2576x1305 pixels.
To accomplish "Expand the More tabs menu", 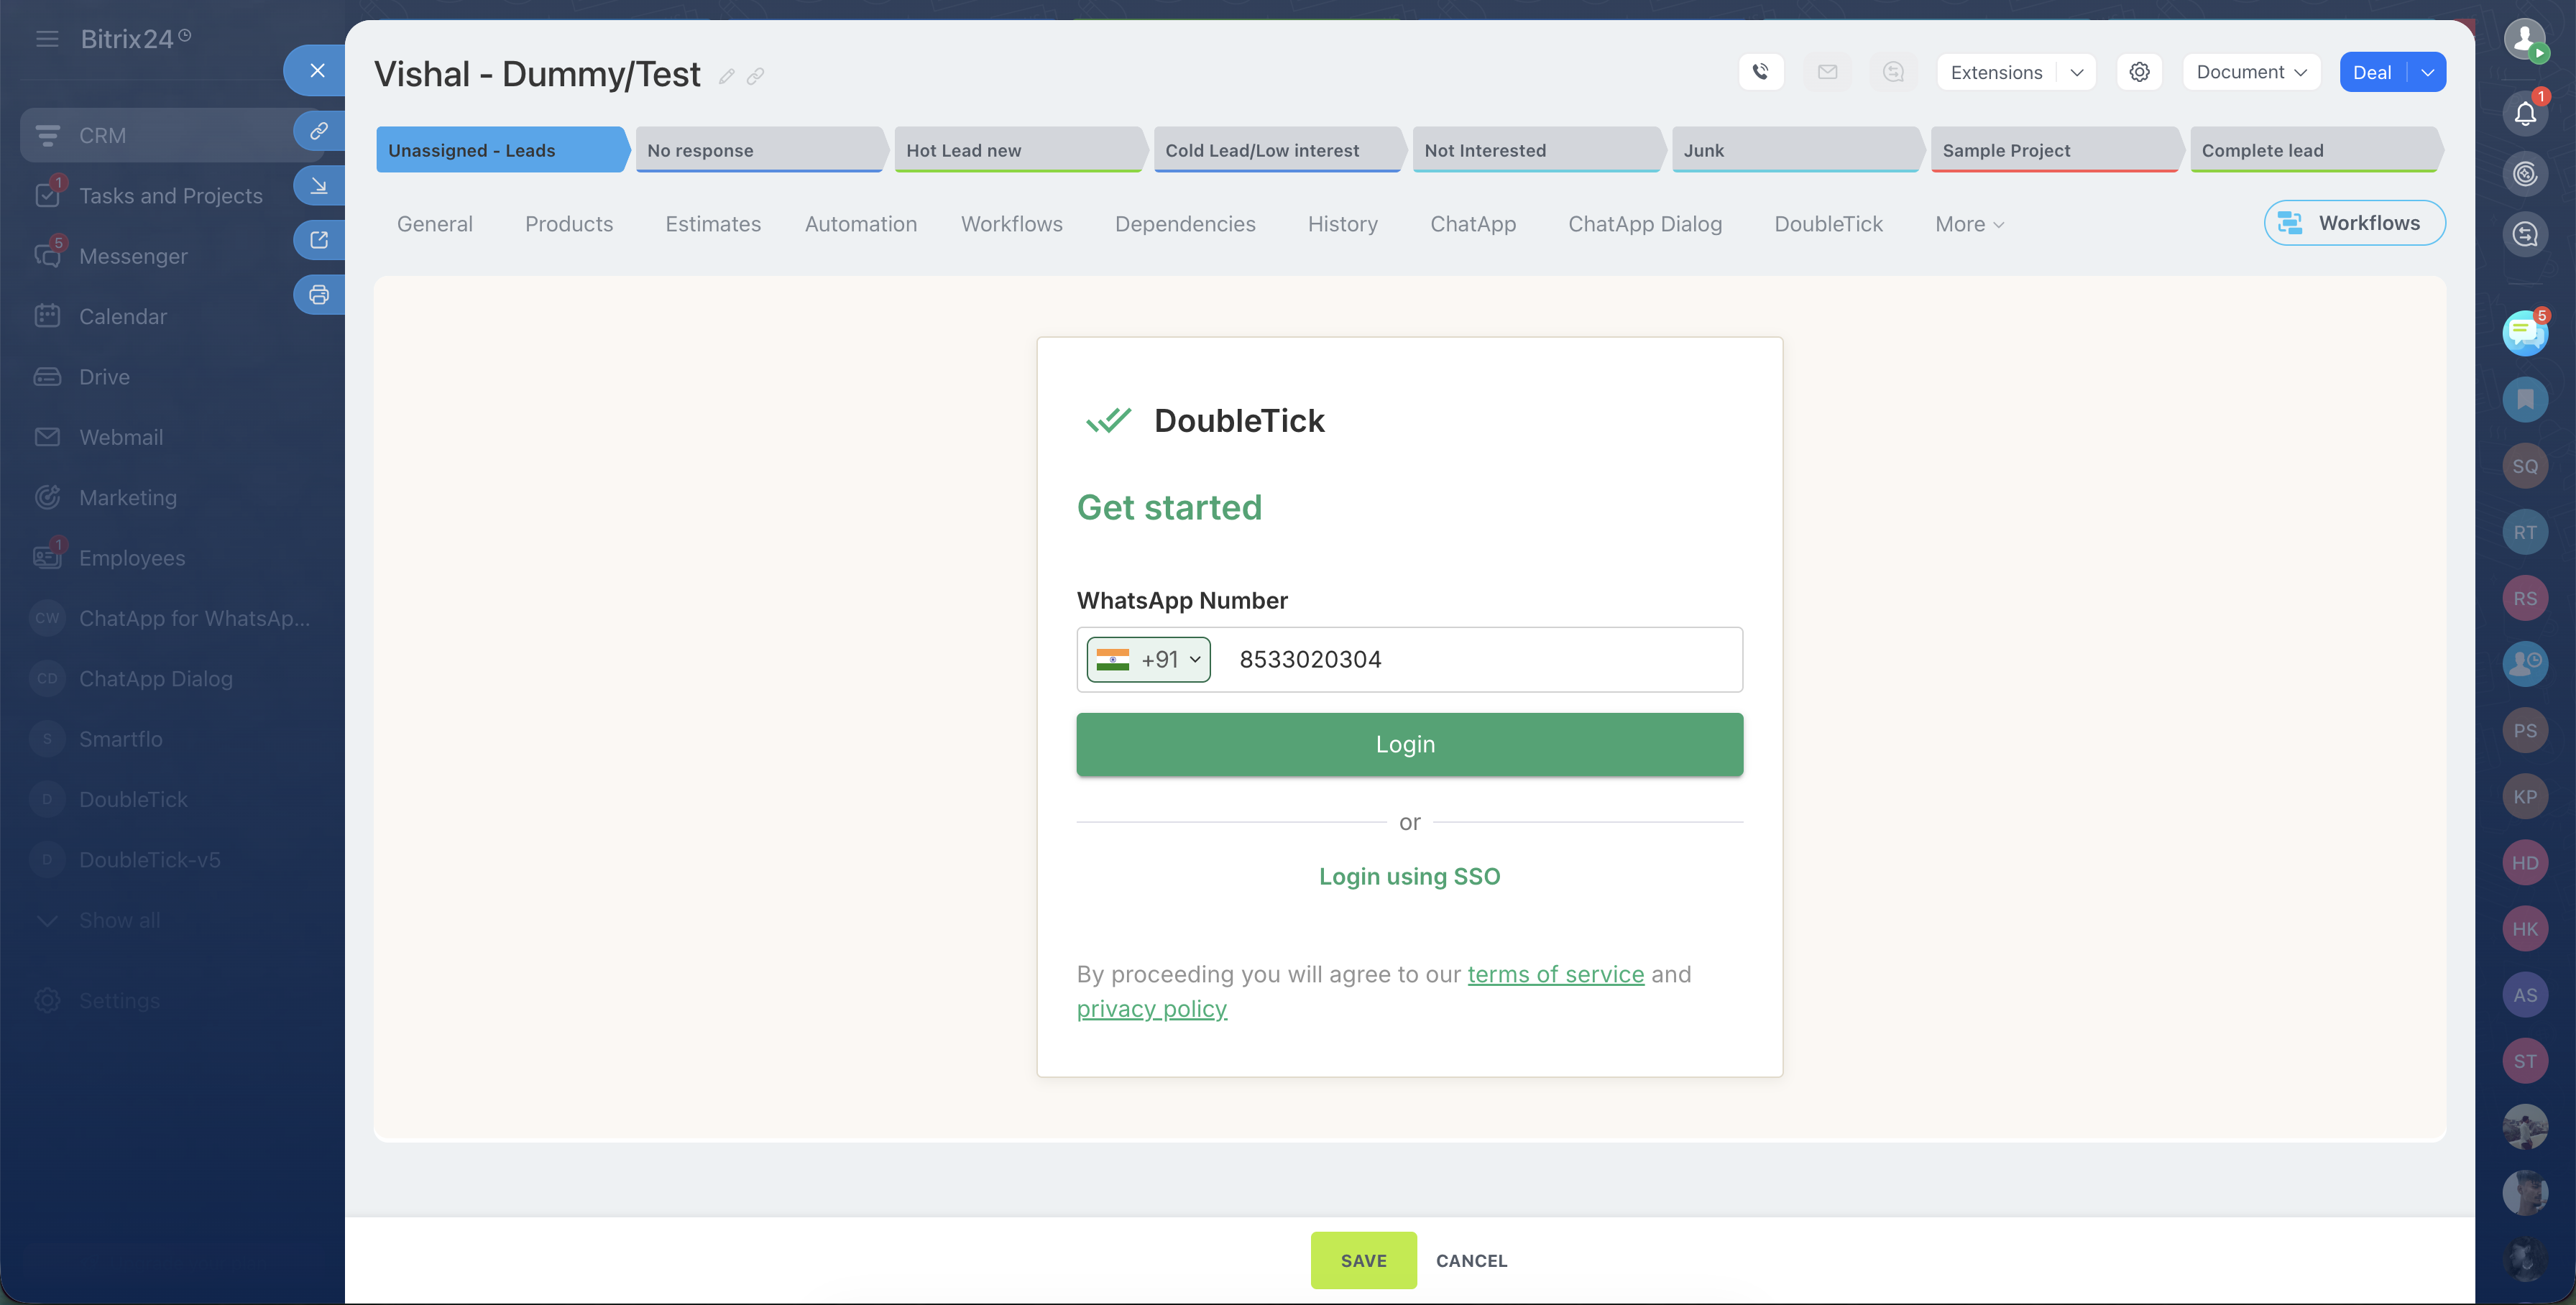I will [1969, 224].
